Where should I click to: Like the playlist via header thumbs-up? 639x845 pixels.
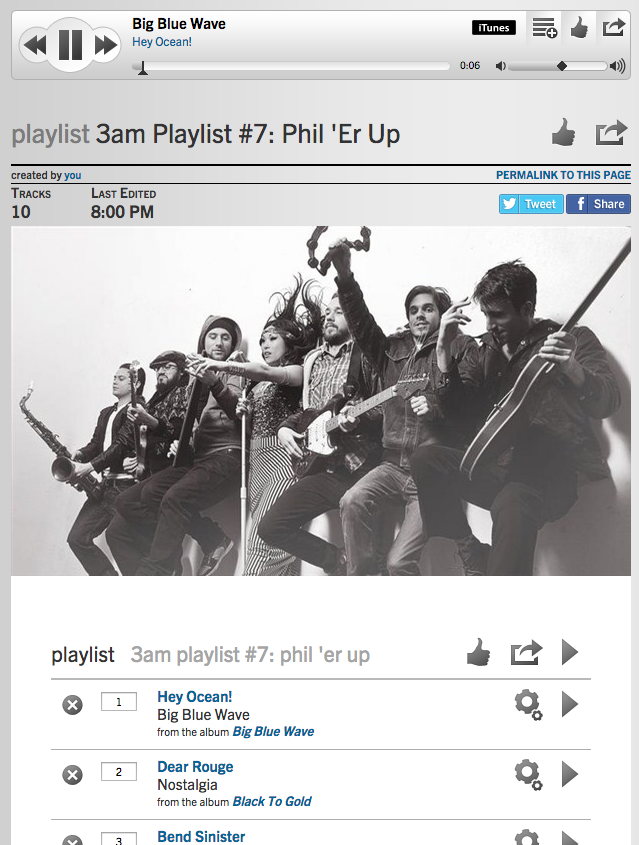pyautogui.click(x=564, y=133)
